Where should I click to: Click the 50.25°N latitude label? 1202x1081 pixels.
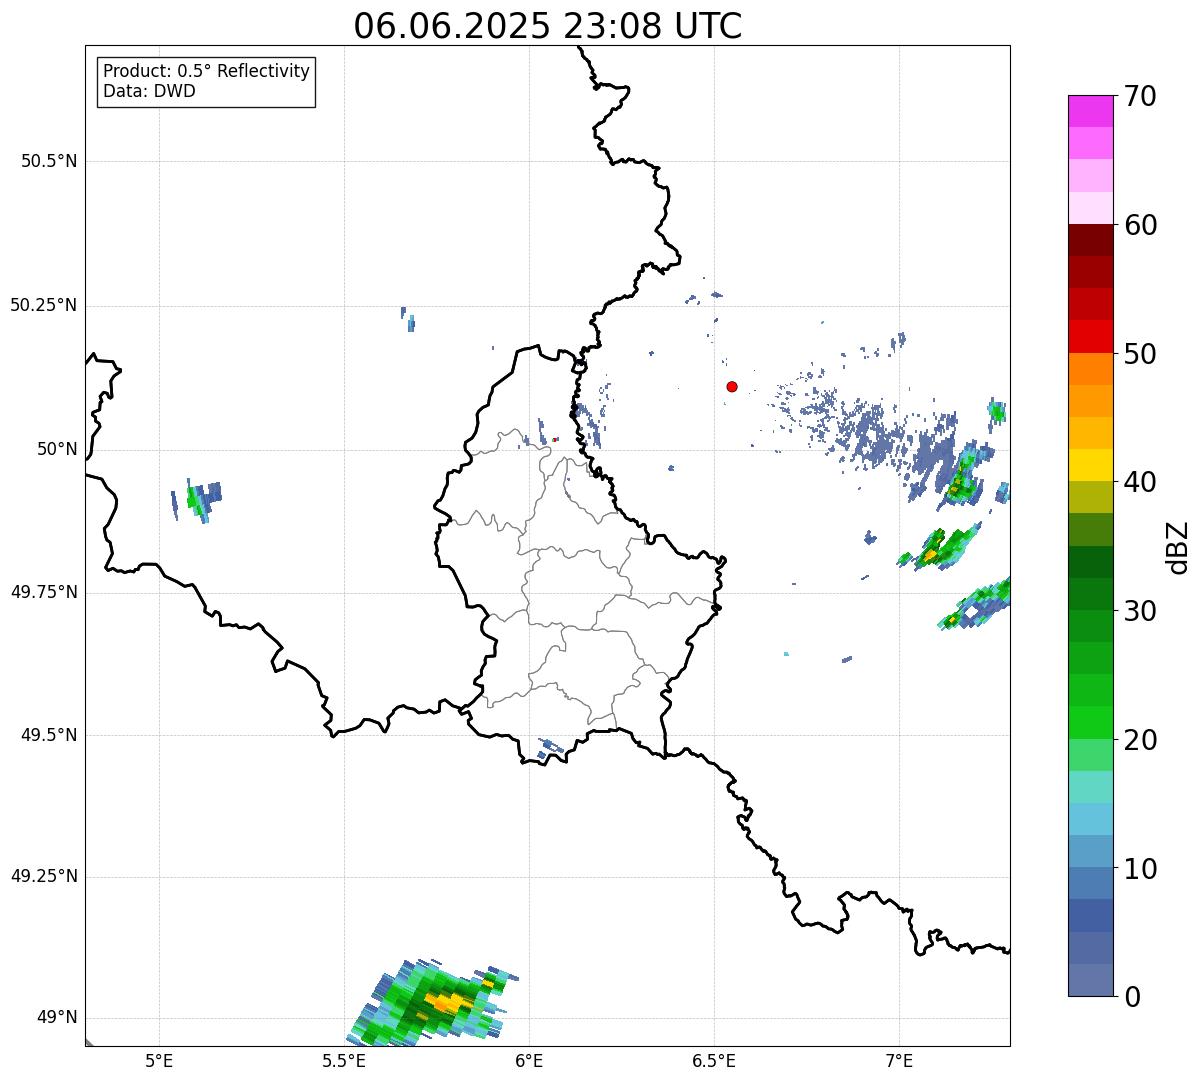click(x=44, y=305)
